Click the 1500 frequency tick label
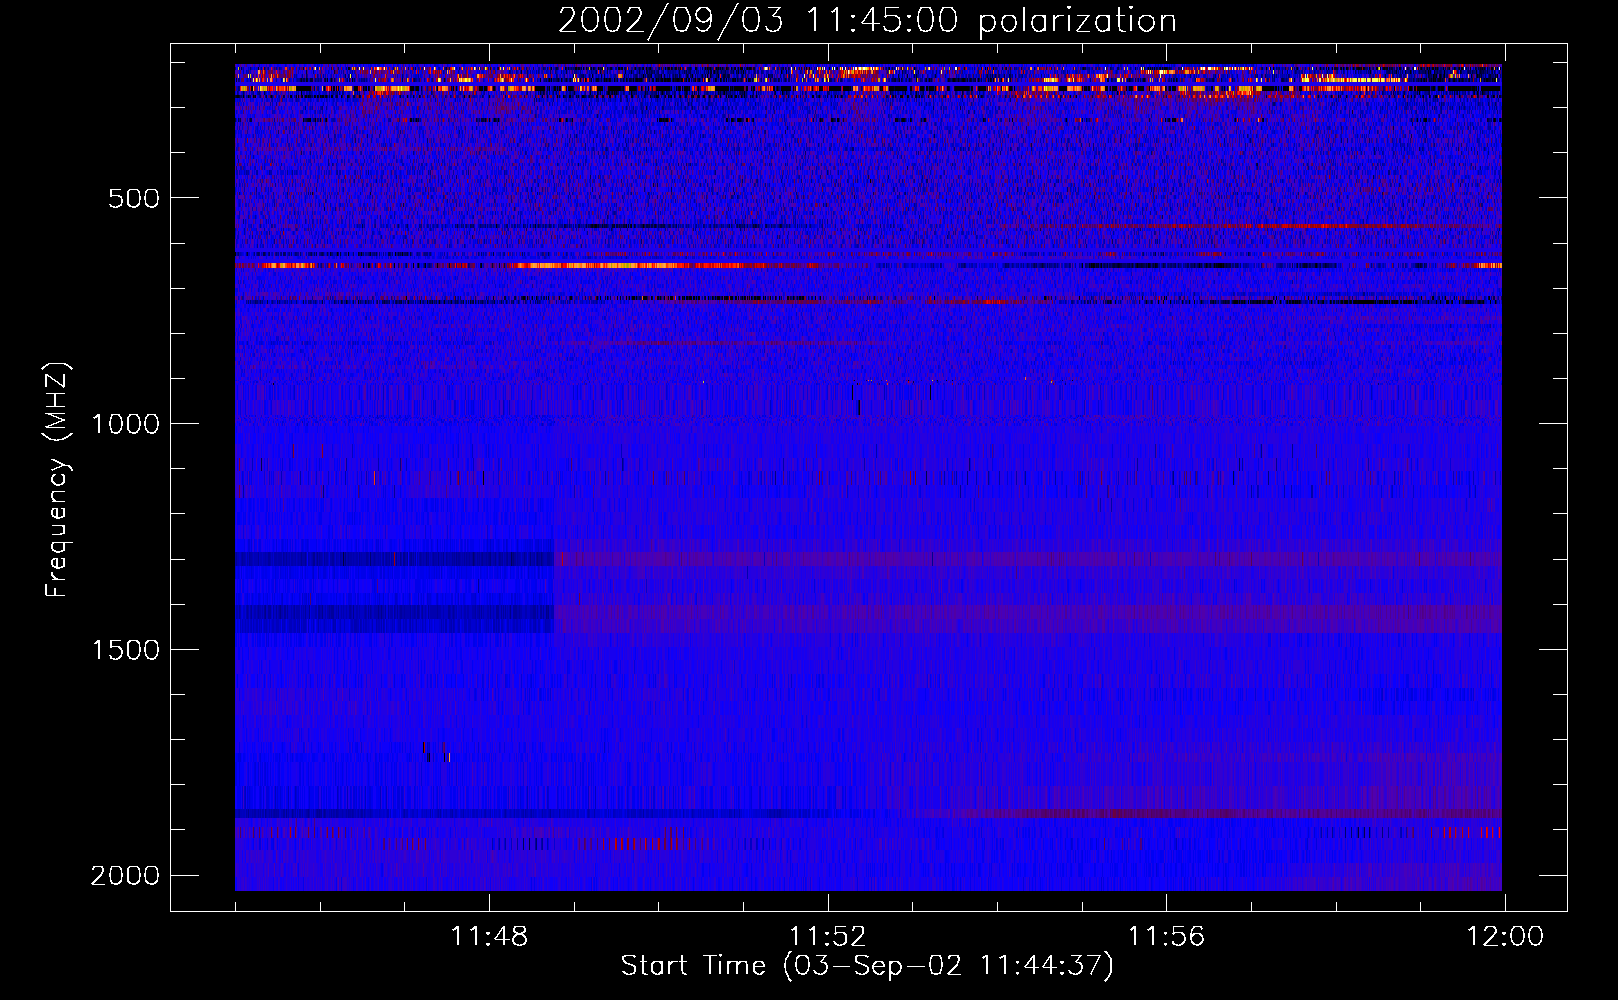1618x1000 pixels. tap(125, 650)
